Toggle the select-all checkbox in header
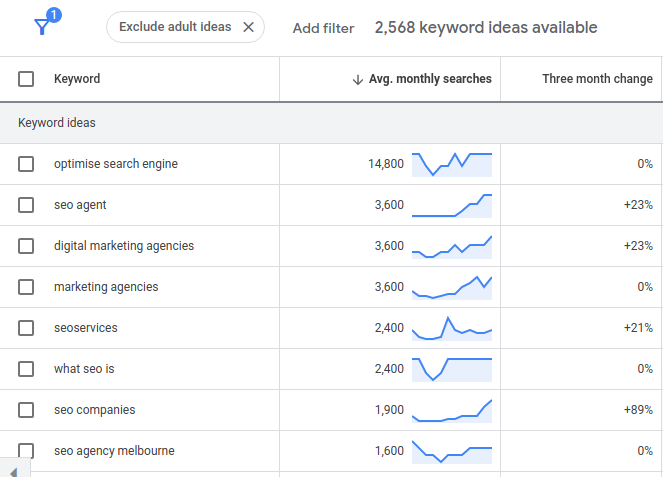The width and height of the screenshot is (663, 477). point(26,79)
